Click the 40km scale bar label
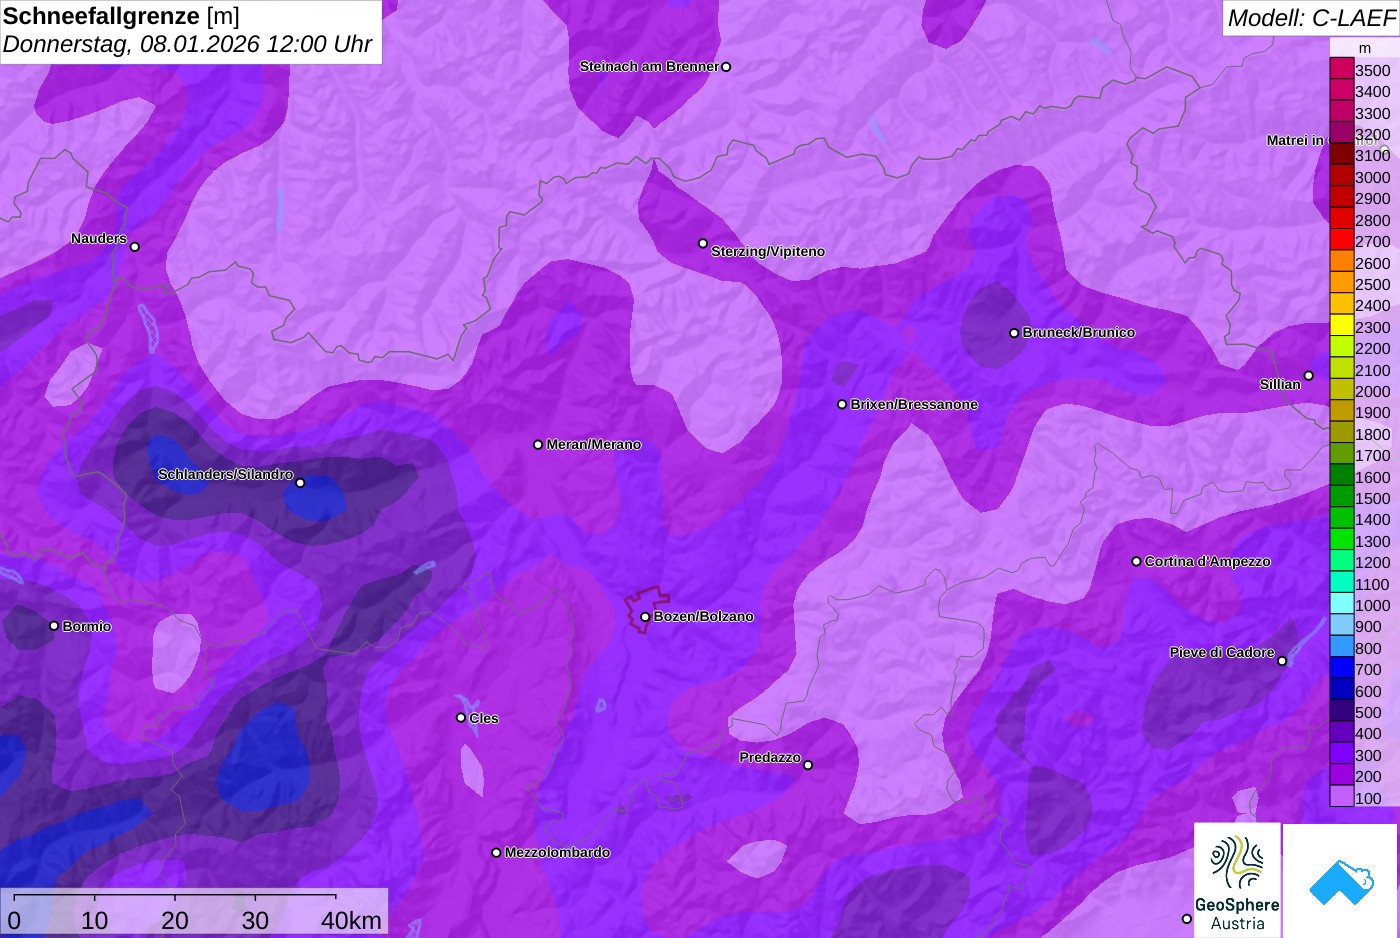Screen dimensions: 1400x938 click(351, 920)
